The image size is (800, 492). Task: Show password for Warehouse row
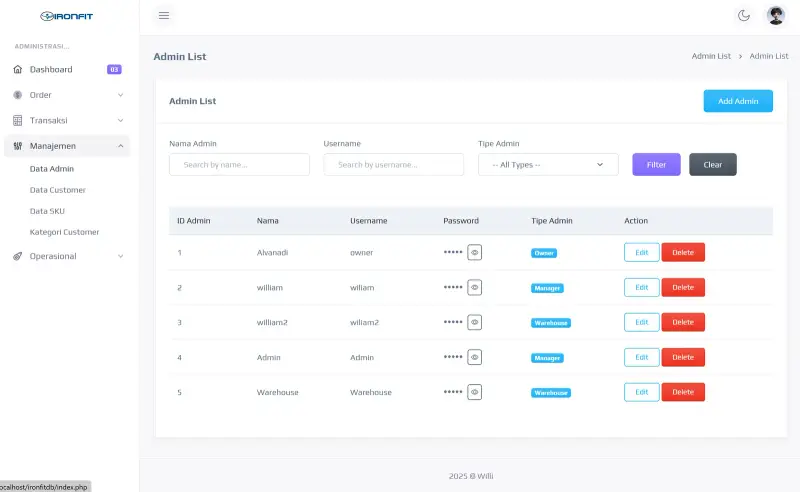click(474, 392)
